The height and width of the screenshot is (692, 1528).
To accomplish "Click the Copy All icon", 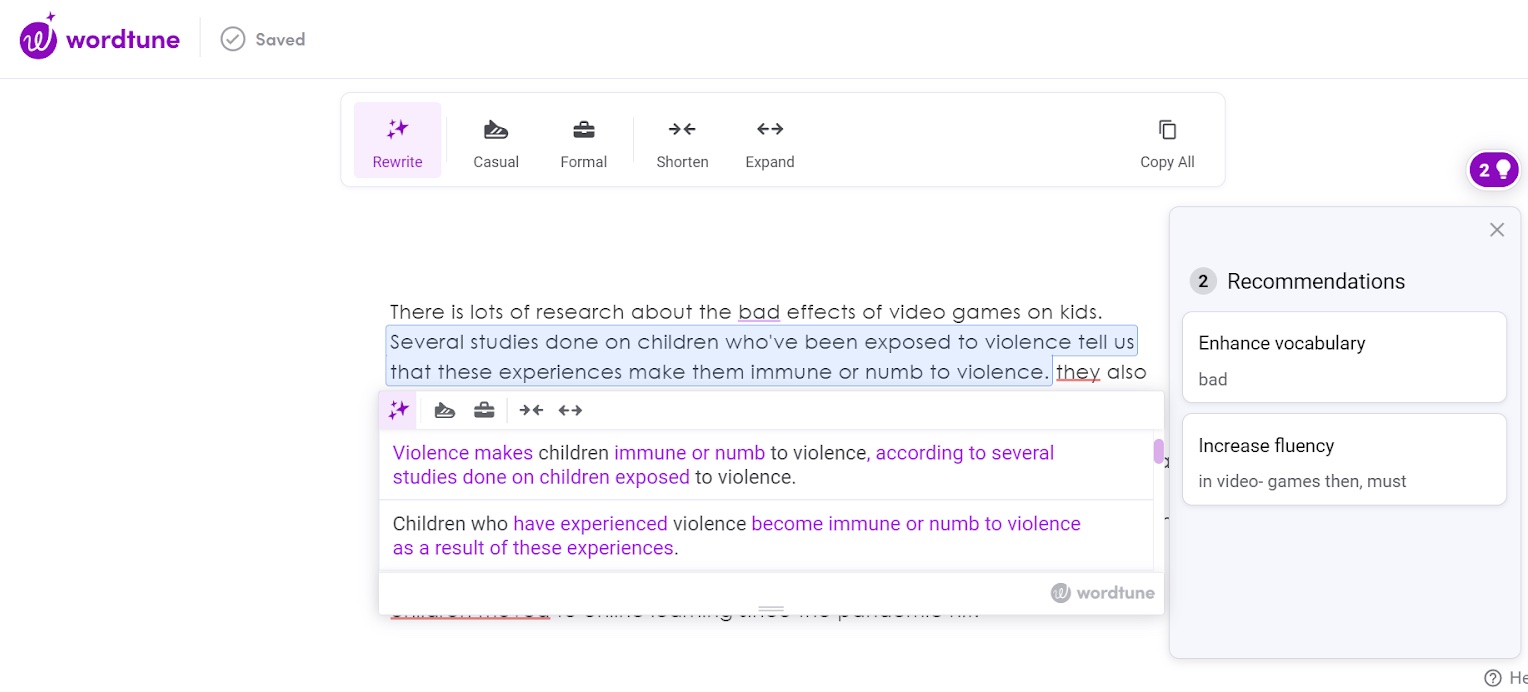I will coord(1167,140).
